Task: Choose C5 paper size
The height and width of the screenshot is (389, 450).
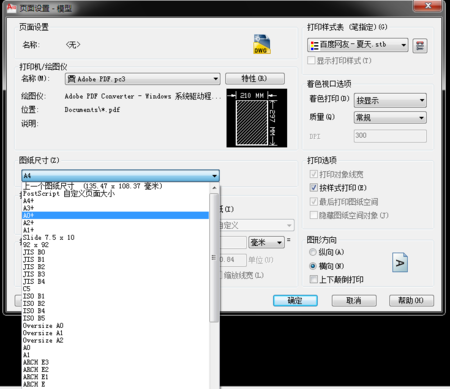Action: (x=115, y=289)
